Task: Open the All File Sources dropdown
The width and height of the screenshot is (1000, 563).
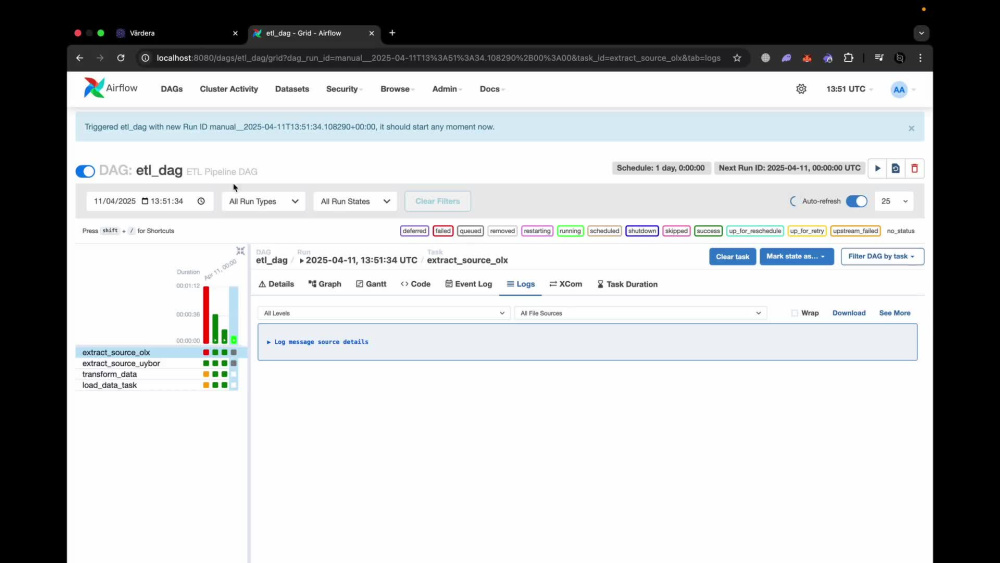Action: [640, 313]
